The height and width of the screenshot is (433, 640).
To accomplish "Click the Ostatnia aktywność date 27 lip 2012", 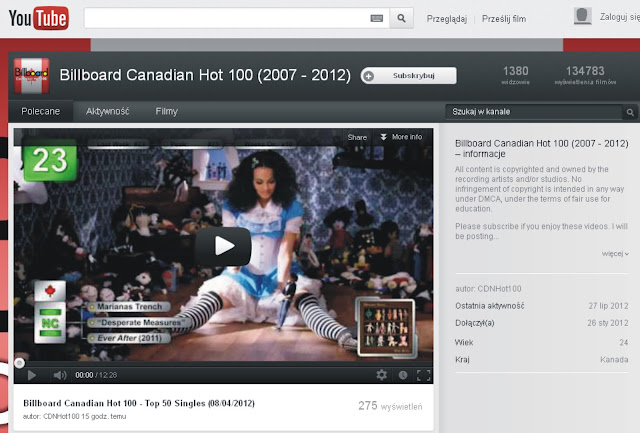I will (x=608, y=306).
